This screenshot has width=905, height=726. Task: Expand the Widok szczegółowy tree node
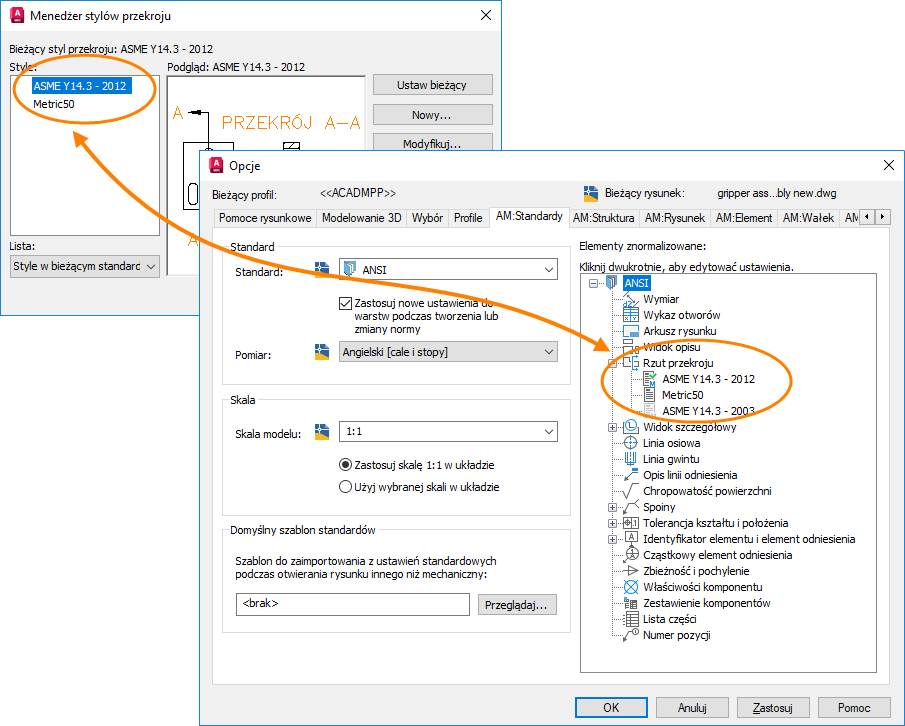(x=612, y=427)
